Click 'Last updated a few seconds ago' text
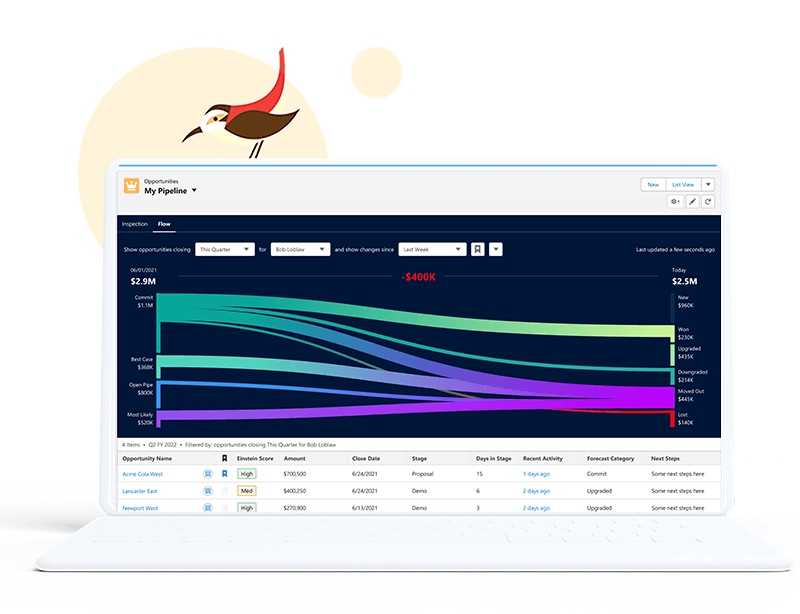Screen dimensions: 800x614 [x=675, y=250]
